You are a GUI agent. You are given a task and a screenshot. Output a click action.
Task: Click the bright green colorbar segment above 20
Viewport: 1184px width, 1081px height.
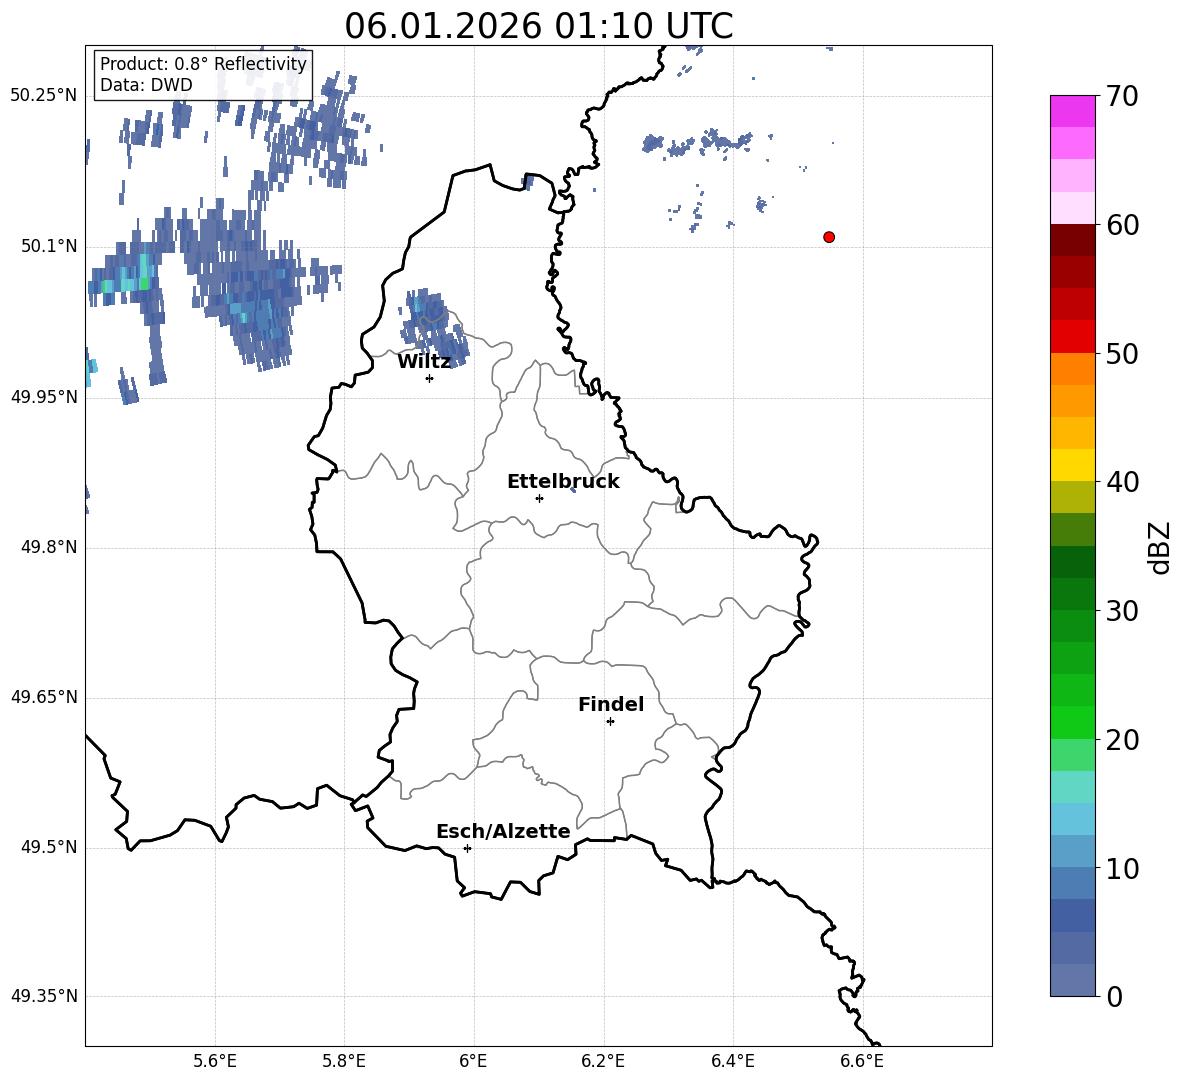coord(1072,722)
